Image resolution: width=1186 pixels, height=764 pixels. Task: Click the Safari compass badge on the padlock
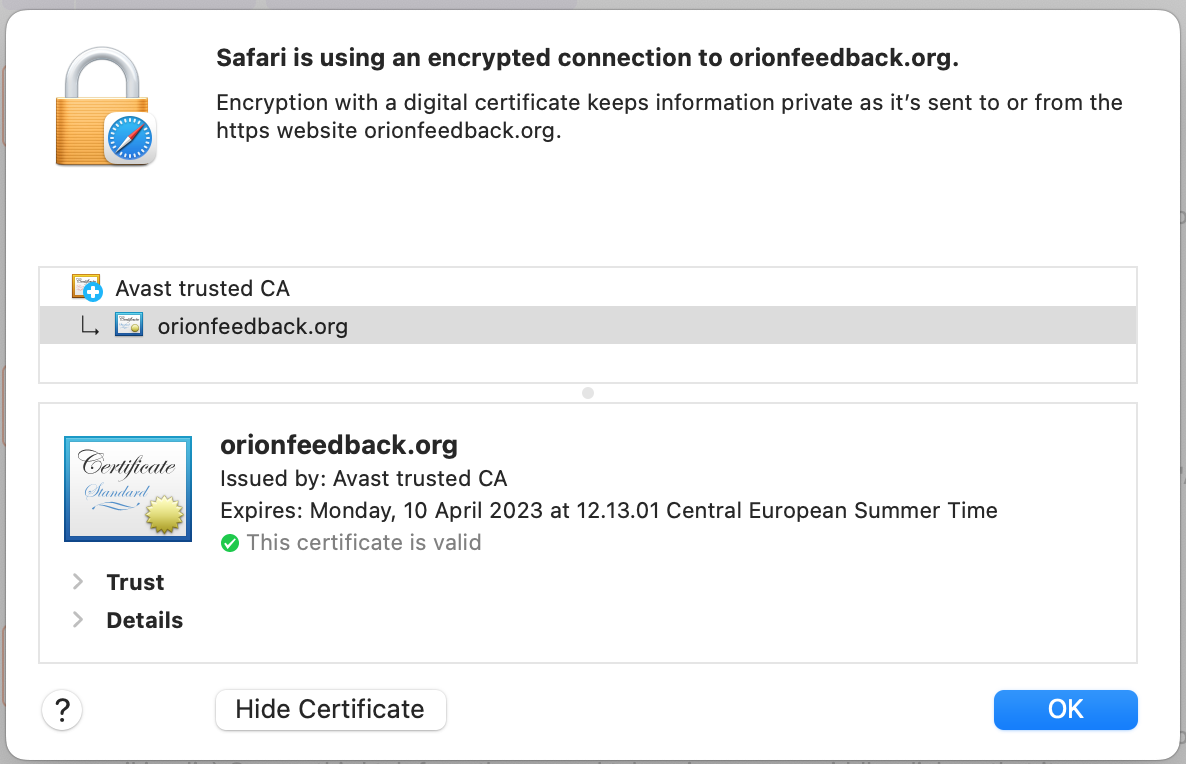coord(130,138)
